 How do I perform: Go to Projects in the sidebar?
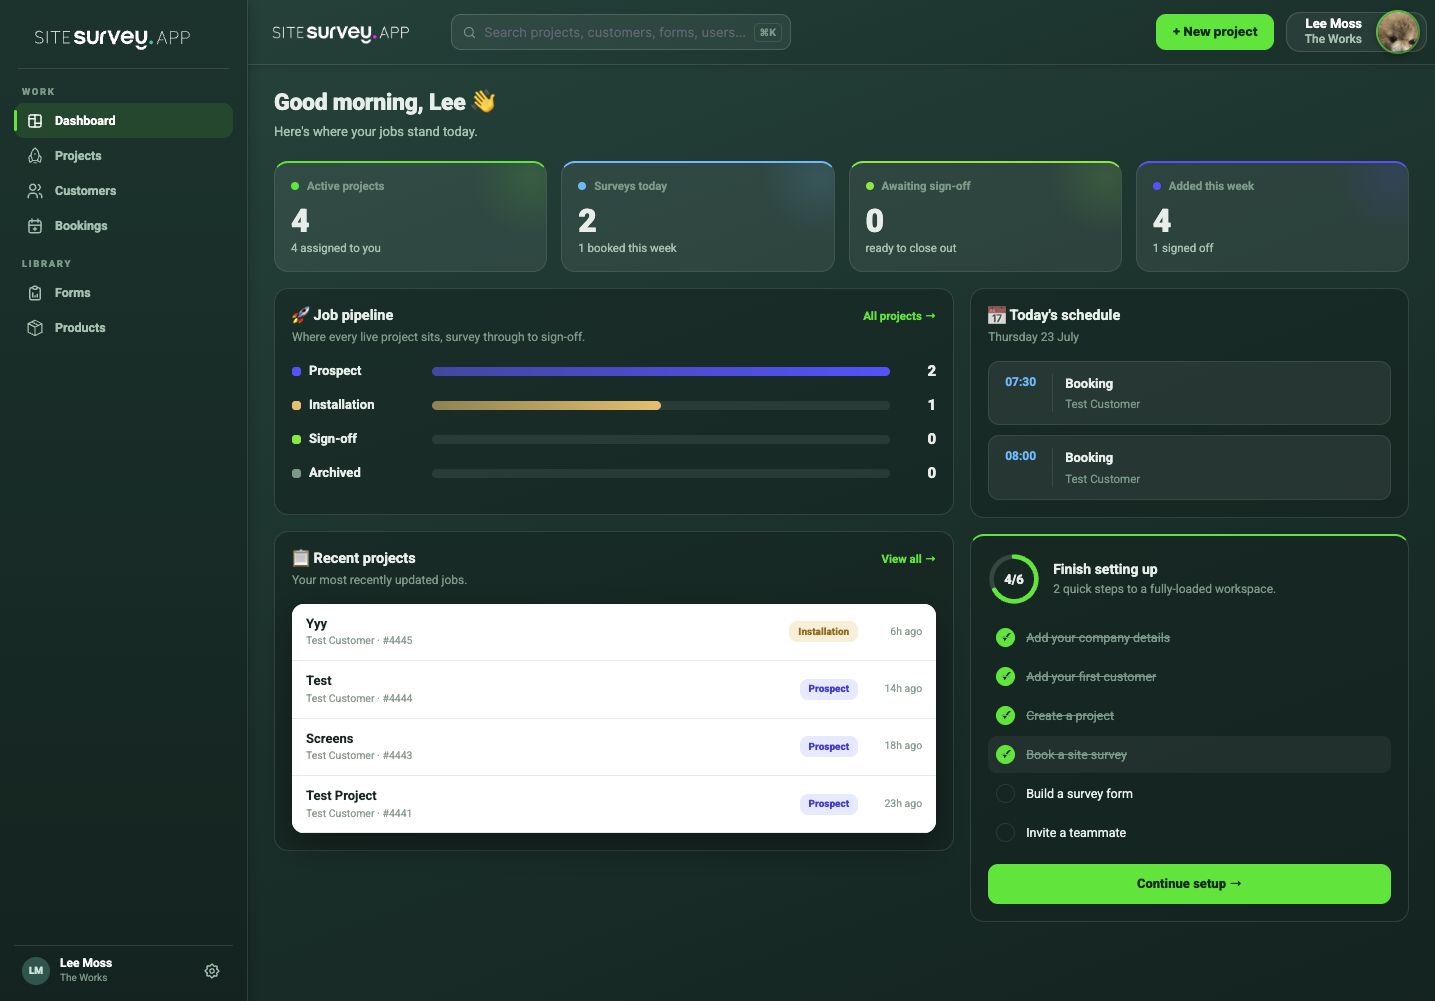(x=124, y=156)
